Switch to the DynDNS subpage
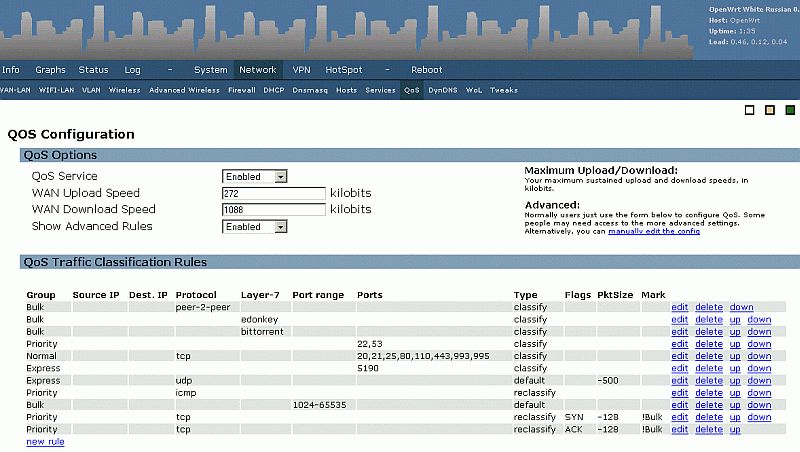The height and width of the screenshot is (452, 800). coord(443,90)
